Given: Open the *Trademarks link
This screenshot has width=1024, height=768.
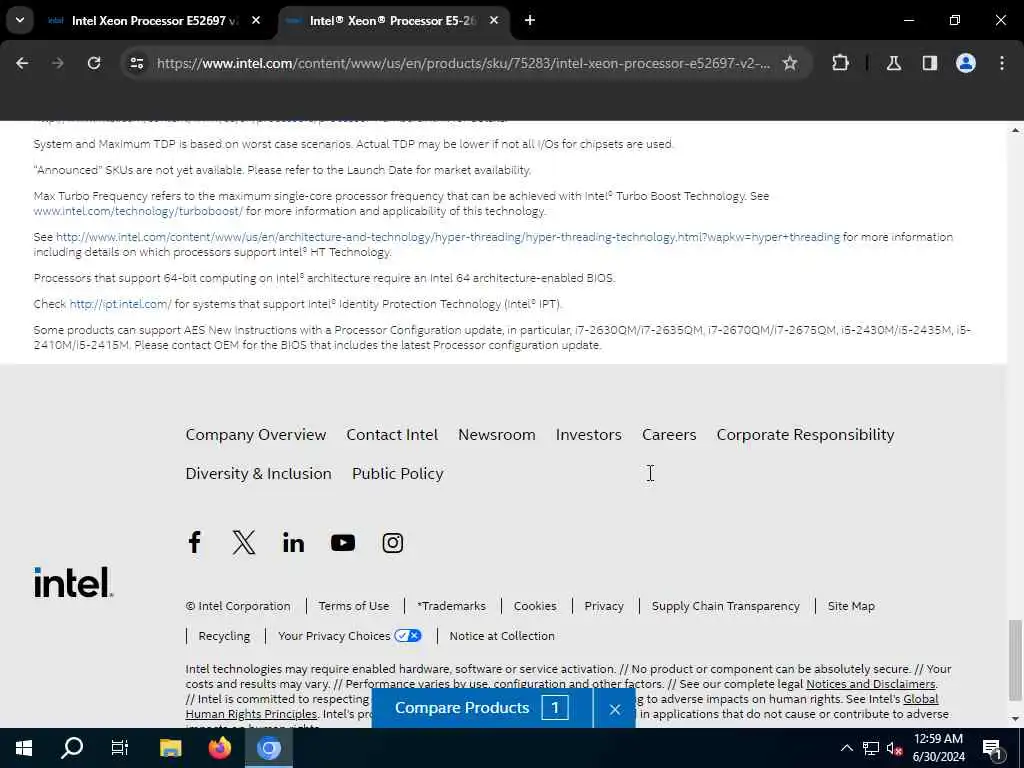Looking at the screenshot, I should [451, 606].
